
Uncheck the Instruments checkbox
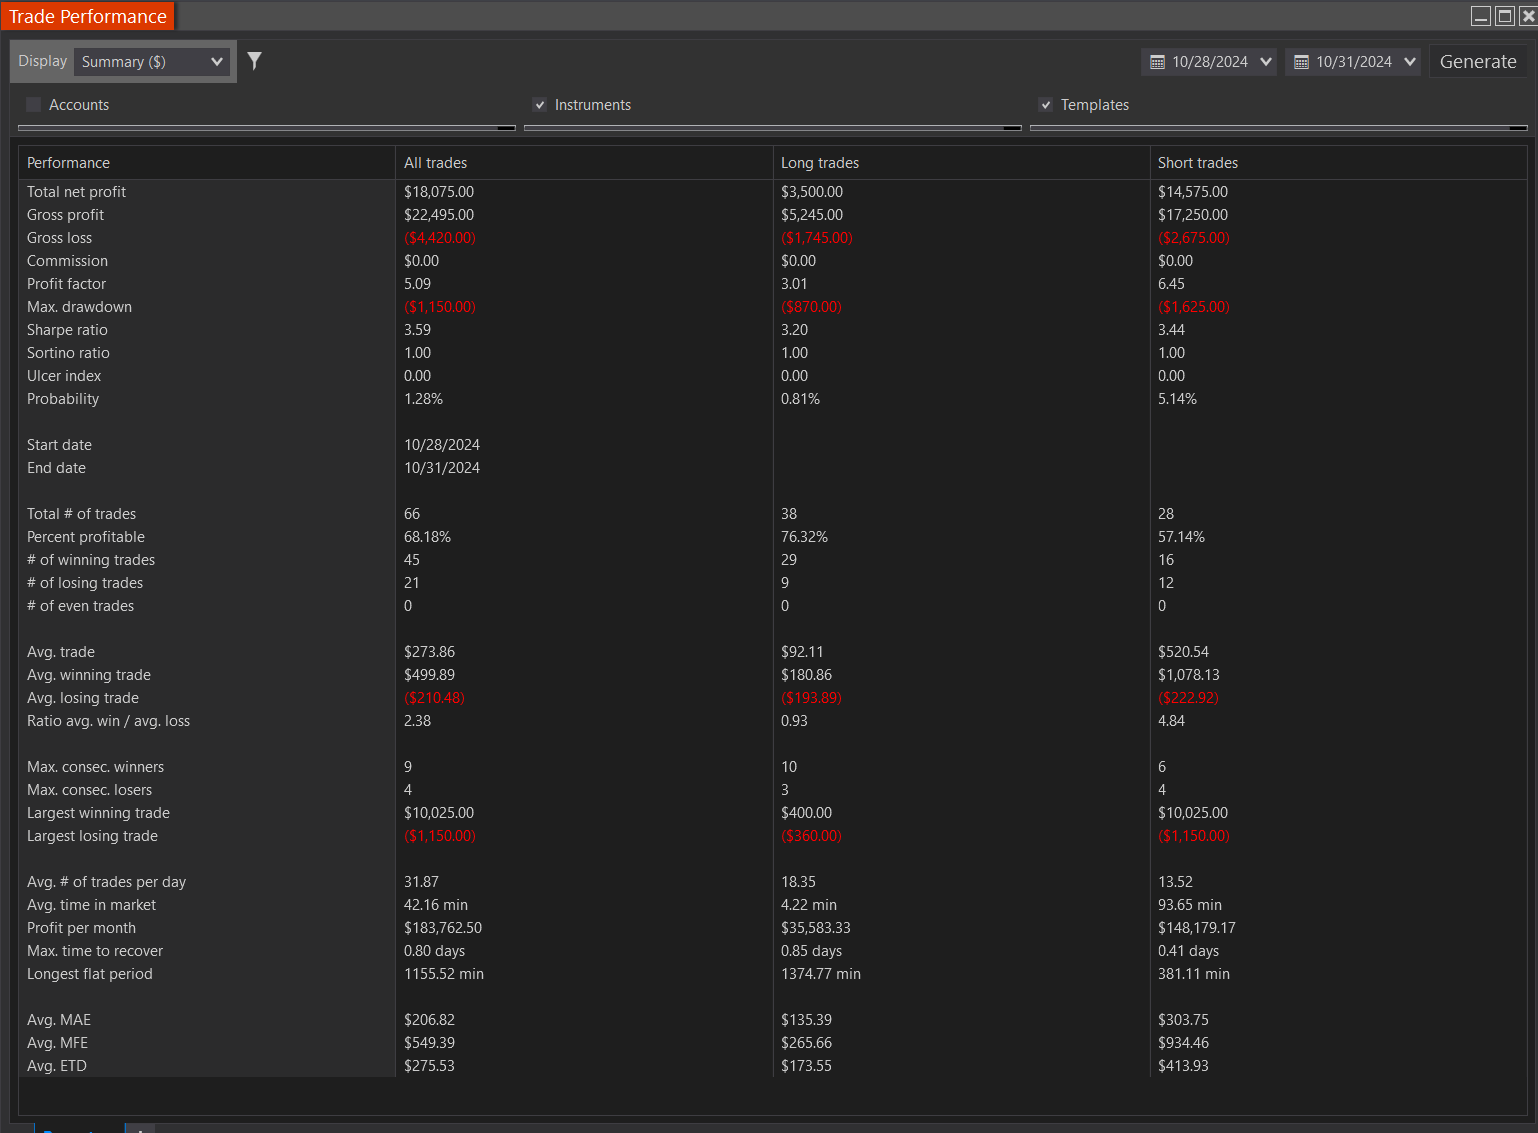pyautogui.click(x=540, y=105)
